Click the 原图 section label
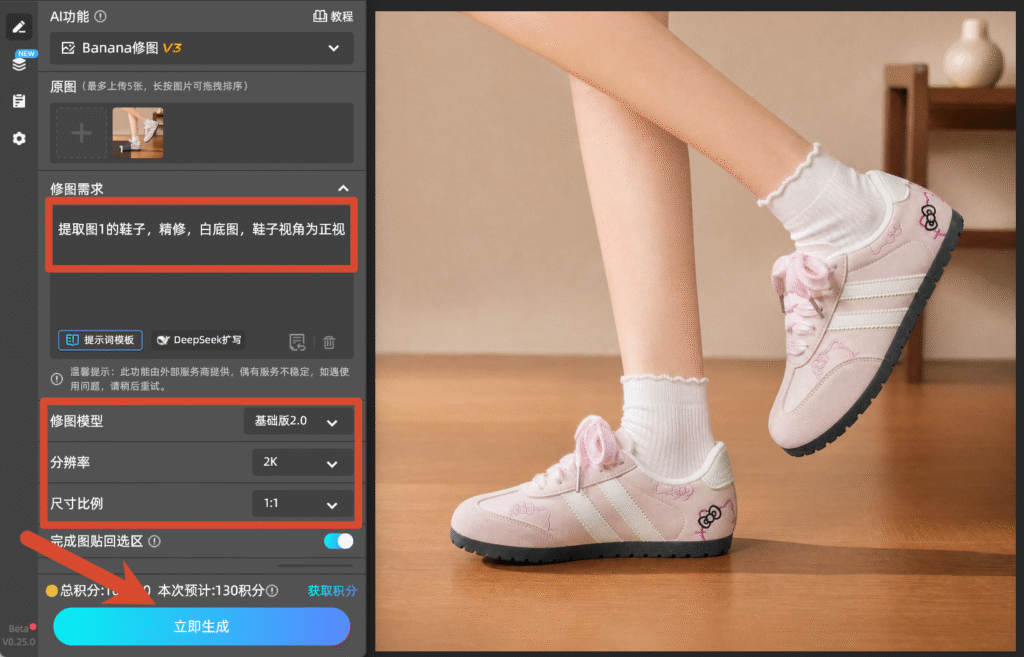Image resolution: width=1024 pixels, height=657 pixels. click(x=63, y=86)
